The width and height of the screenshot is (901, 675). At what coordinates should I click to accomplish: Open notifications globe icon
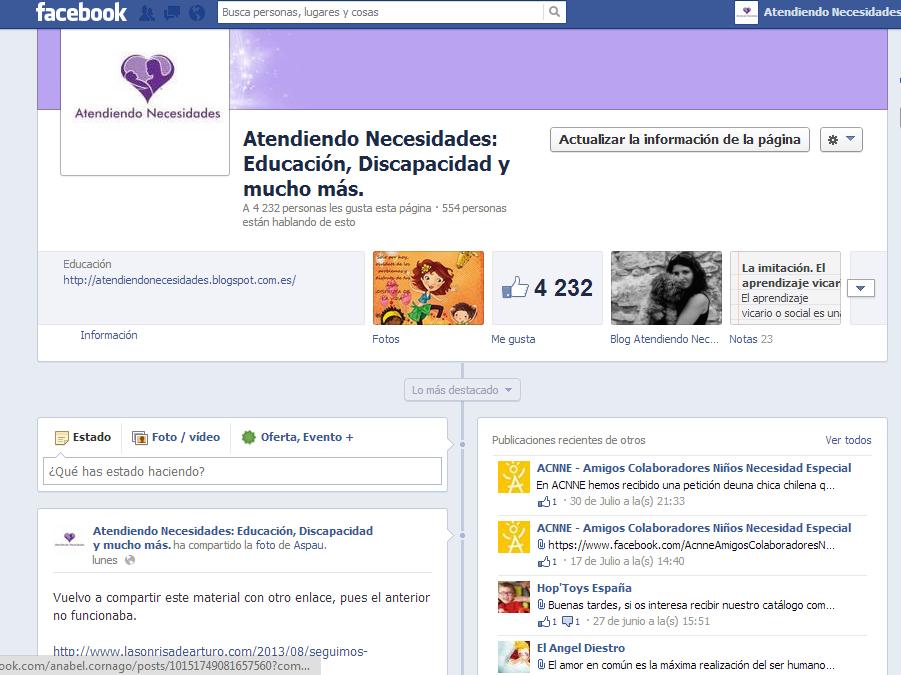197,13
